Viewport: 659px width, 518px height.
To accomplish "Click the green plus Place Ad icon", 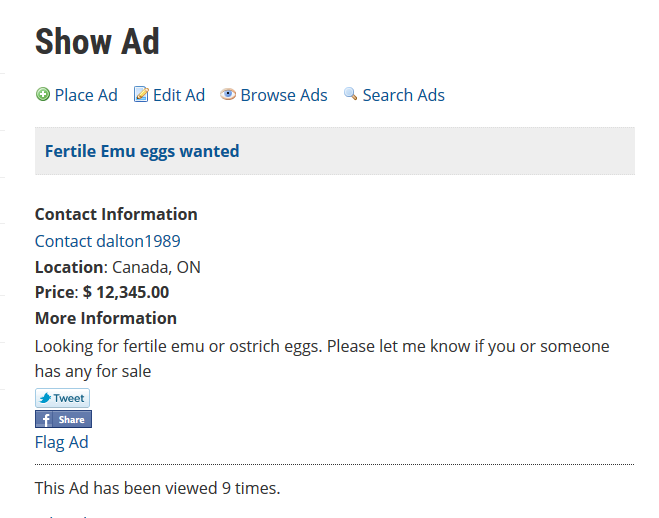I will tap(42, 95).
